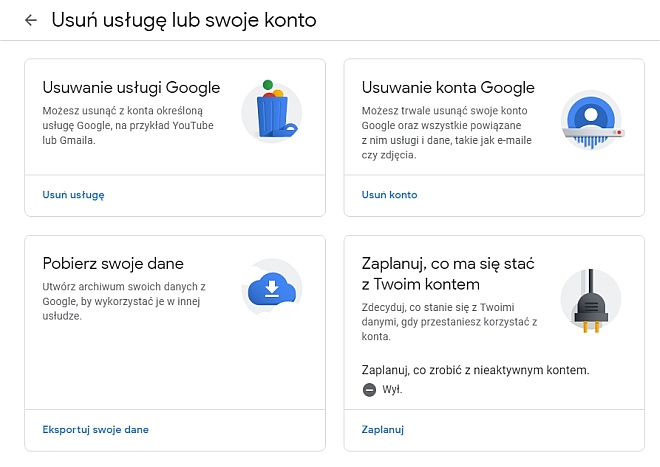
Task: Open the 'Usuń konto' link
Action: (x=389, y=195)
